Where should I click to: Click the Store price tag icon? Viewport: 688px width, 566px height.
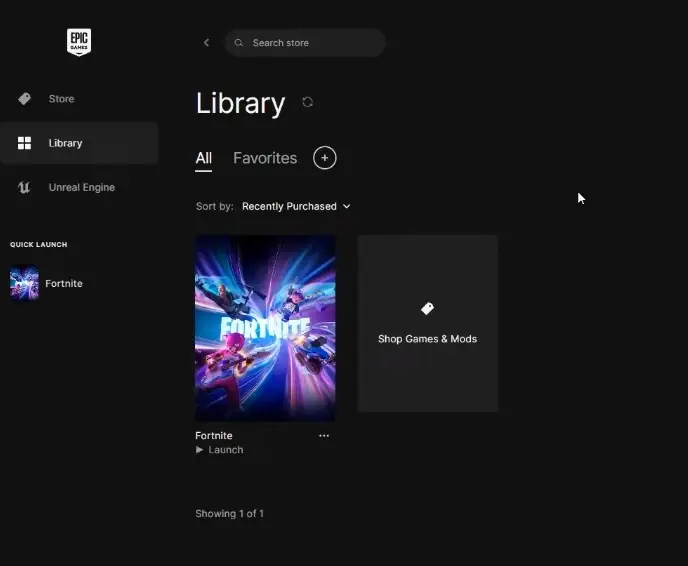tap(25, 99)
